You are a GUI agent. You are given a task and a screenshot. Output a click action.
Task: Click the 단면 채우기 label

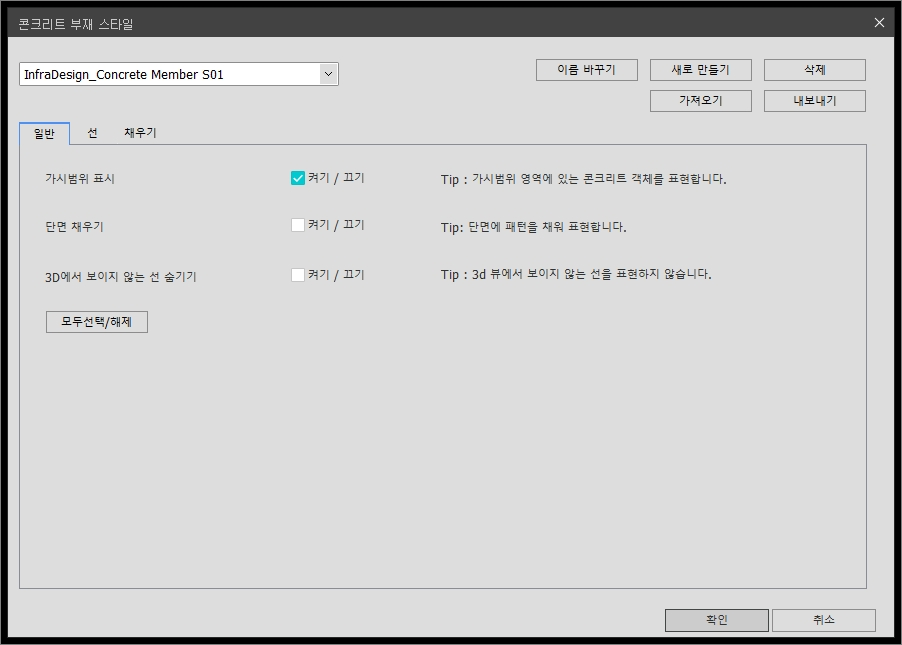(x=74, y=227)
